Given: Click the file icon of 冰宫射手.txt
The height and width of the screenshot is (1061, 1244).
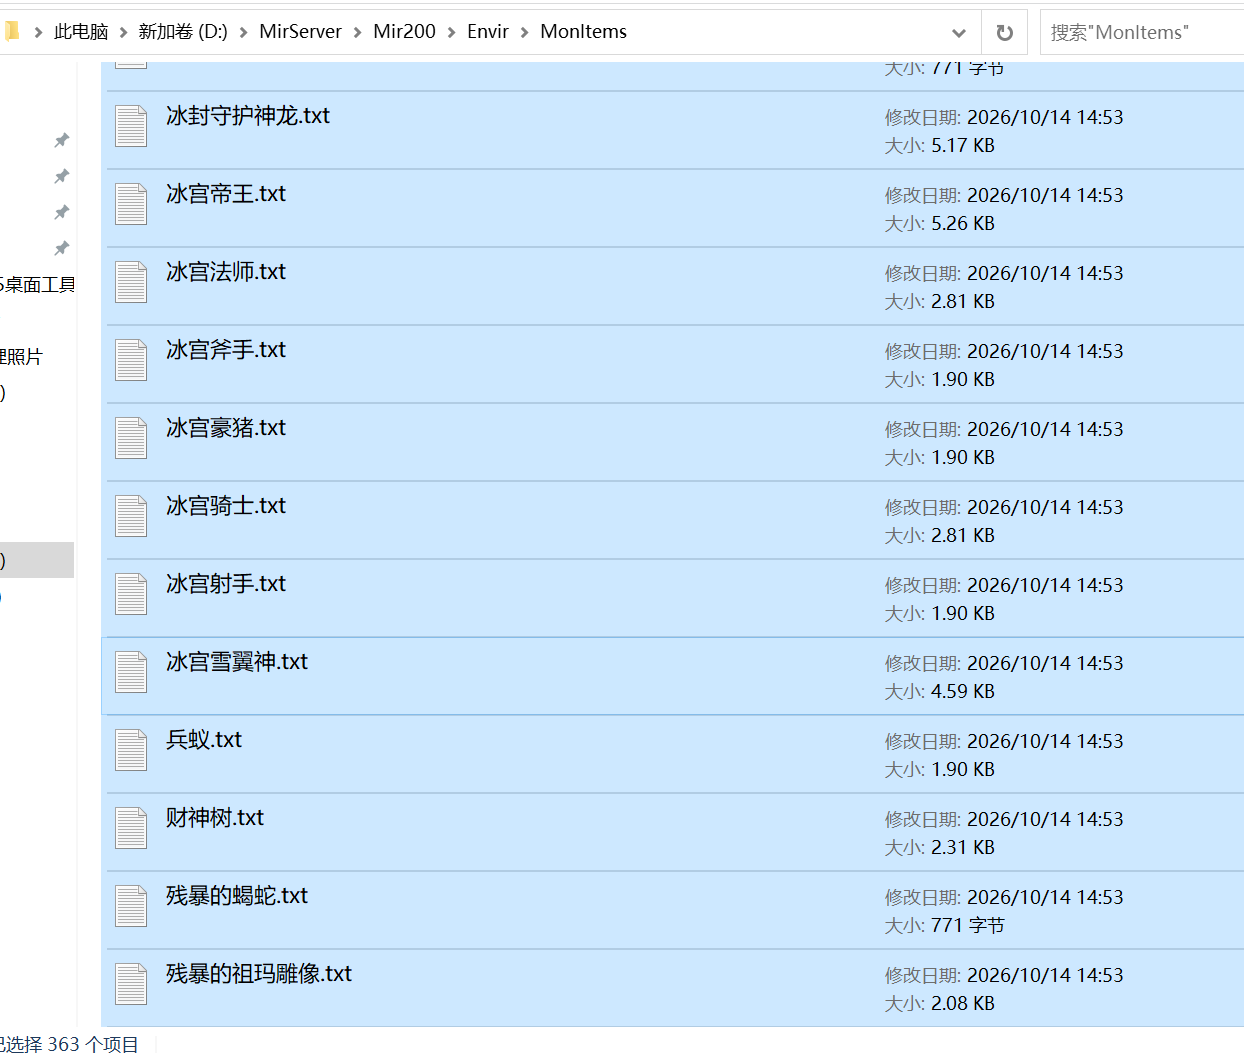Looking at the screenshot, I should (131, 595).
